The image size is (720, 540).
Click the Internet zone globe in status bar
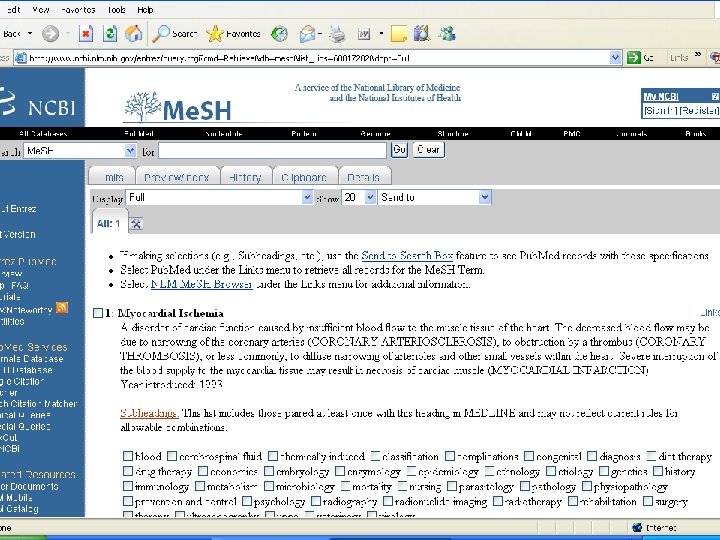pyautogui.click(x=636, y=528)
